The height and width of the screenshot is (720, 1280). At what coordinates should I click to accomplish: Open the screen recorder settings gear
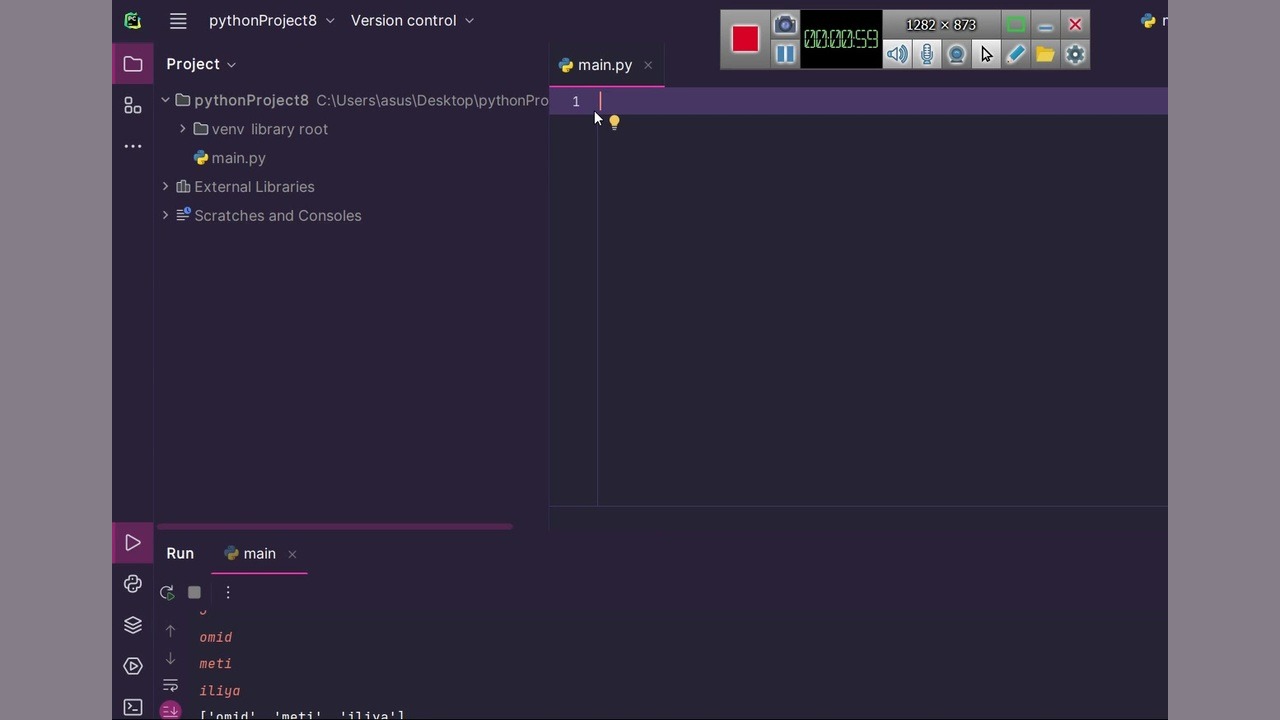[1075, 54]
